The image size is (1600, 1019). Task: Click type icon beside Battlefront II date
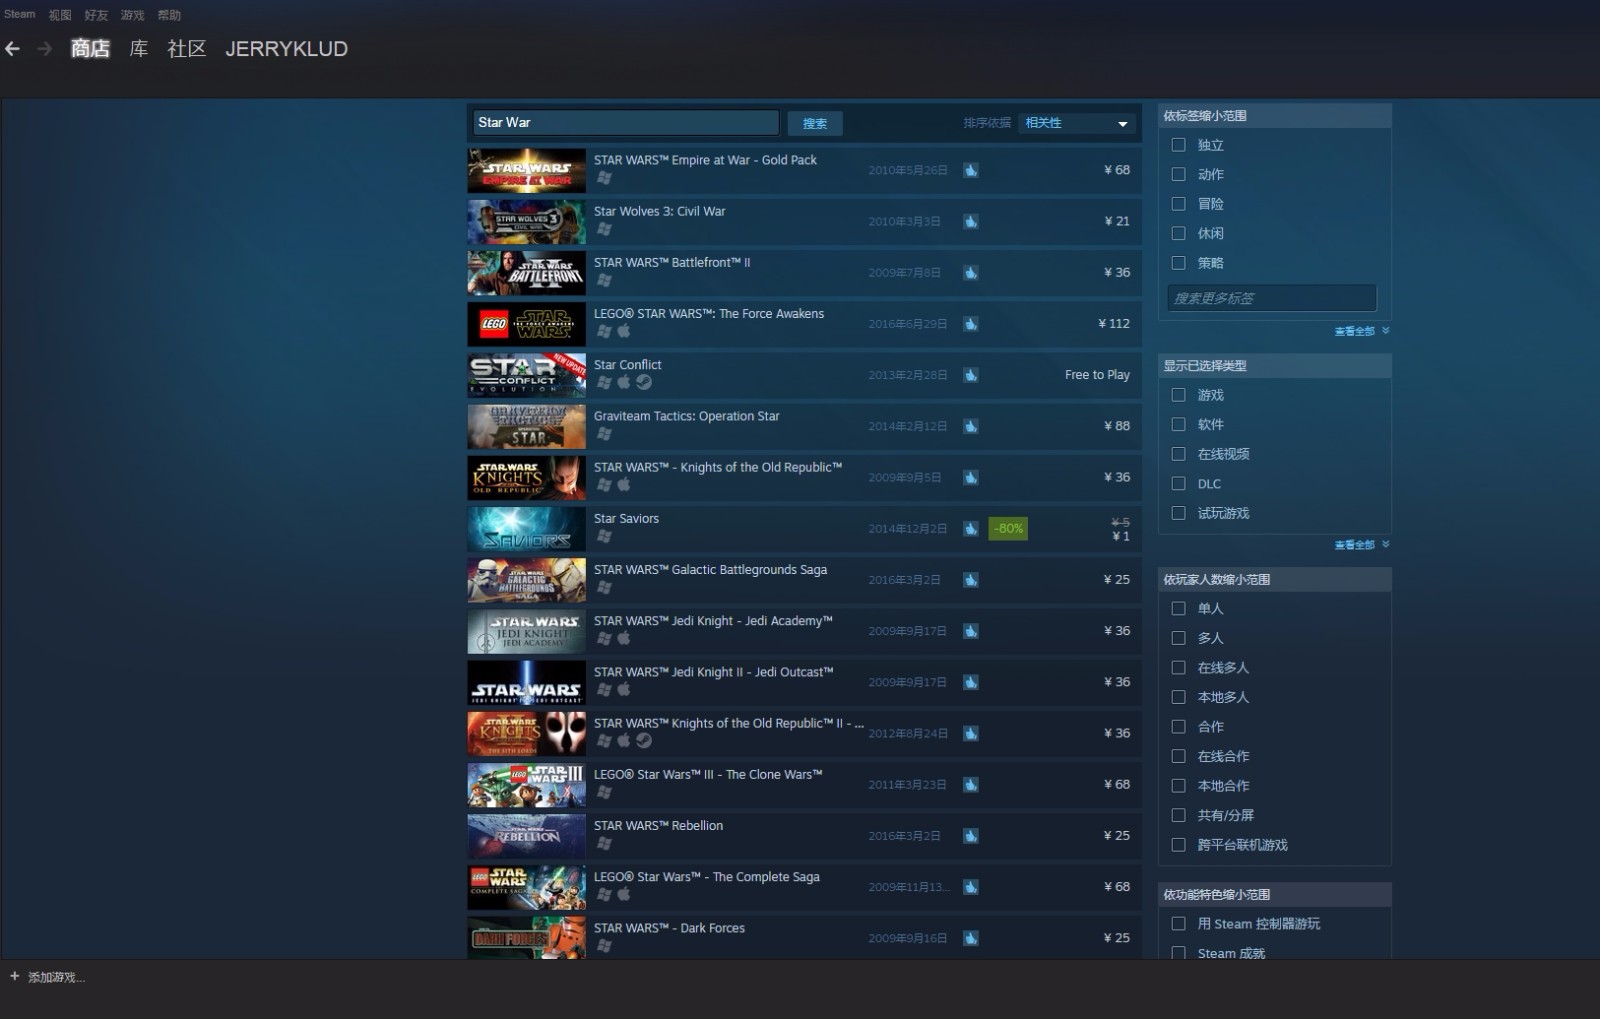[x=970, y=272]
